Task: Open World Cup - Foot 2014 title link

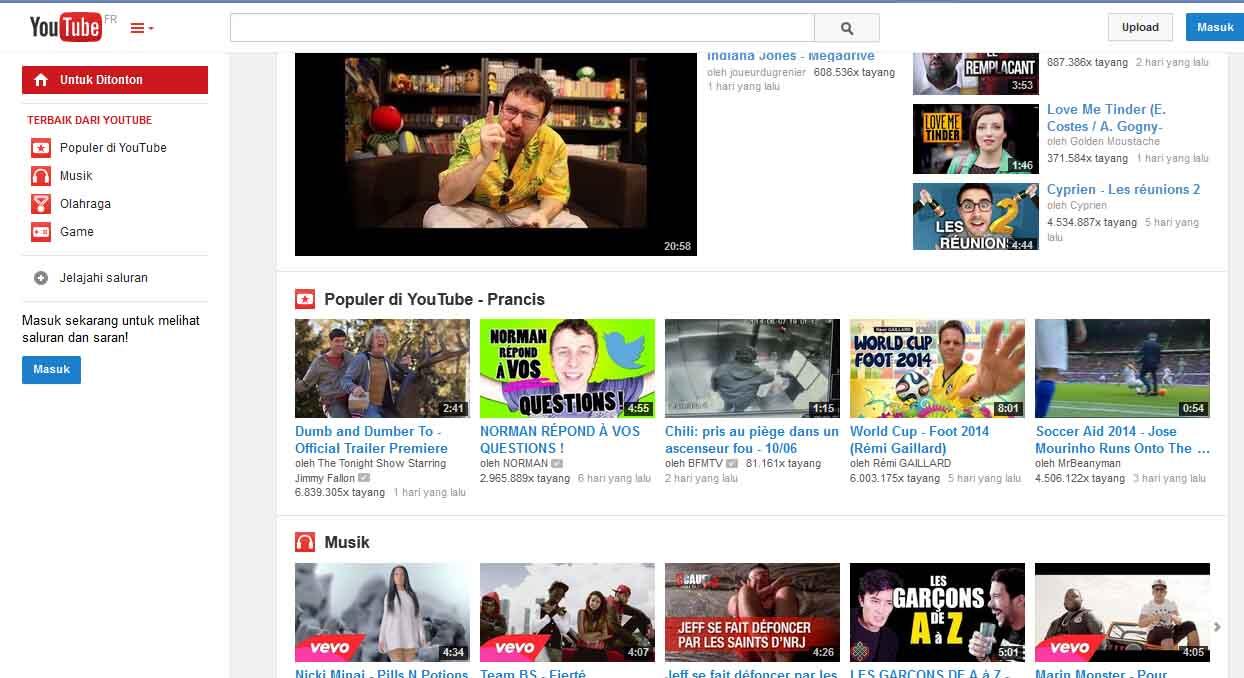Action: tap(919, 440)
